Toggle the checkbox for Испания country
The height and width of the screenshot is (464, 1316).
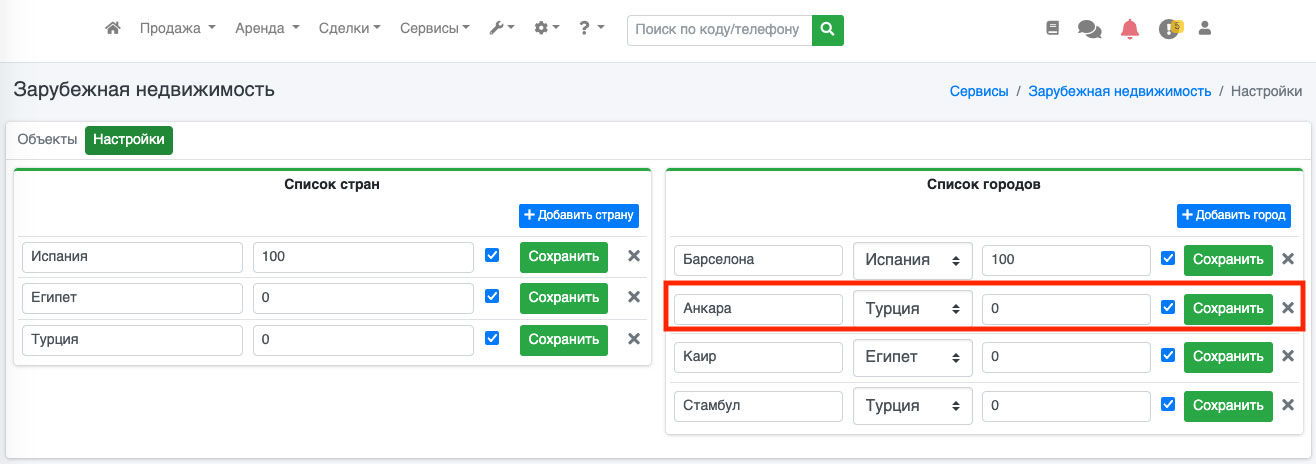click(492, 256)
